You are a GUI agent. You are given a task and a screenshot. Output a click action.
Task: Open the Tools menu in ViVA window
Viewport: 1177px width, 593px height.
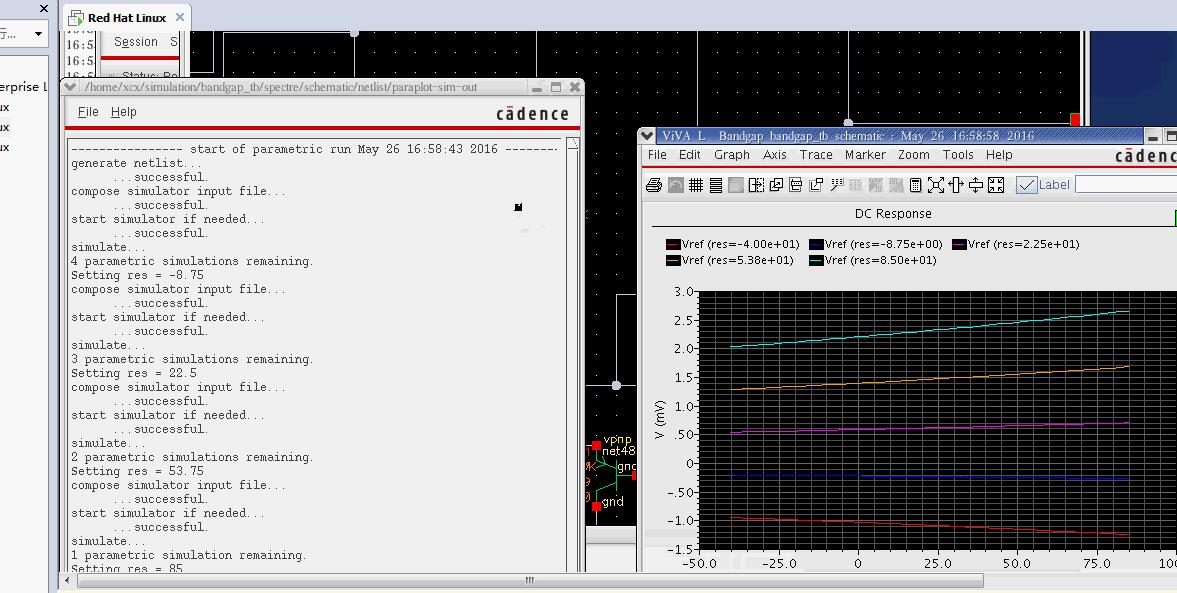pyautogui.click(x=958, y=155)
